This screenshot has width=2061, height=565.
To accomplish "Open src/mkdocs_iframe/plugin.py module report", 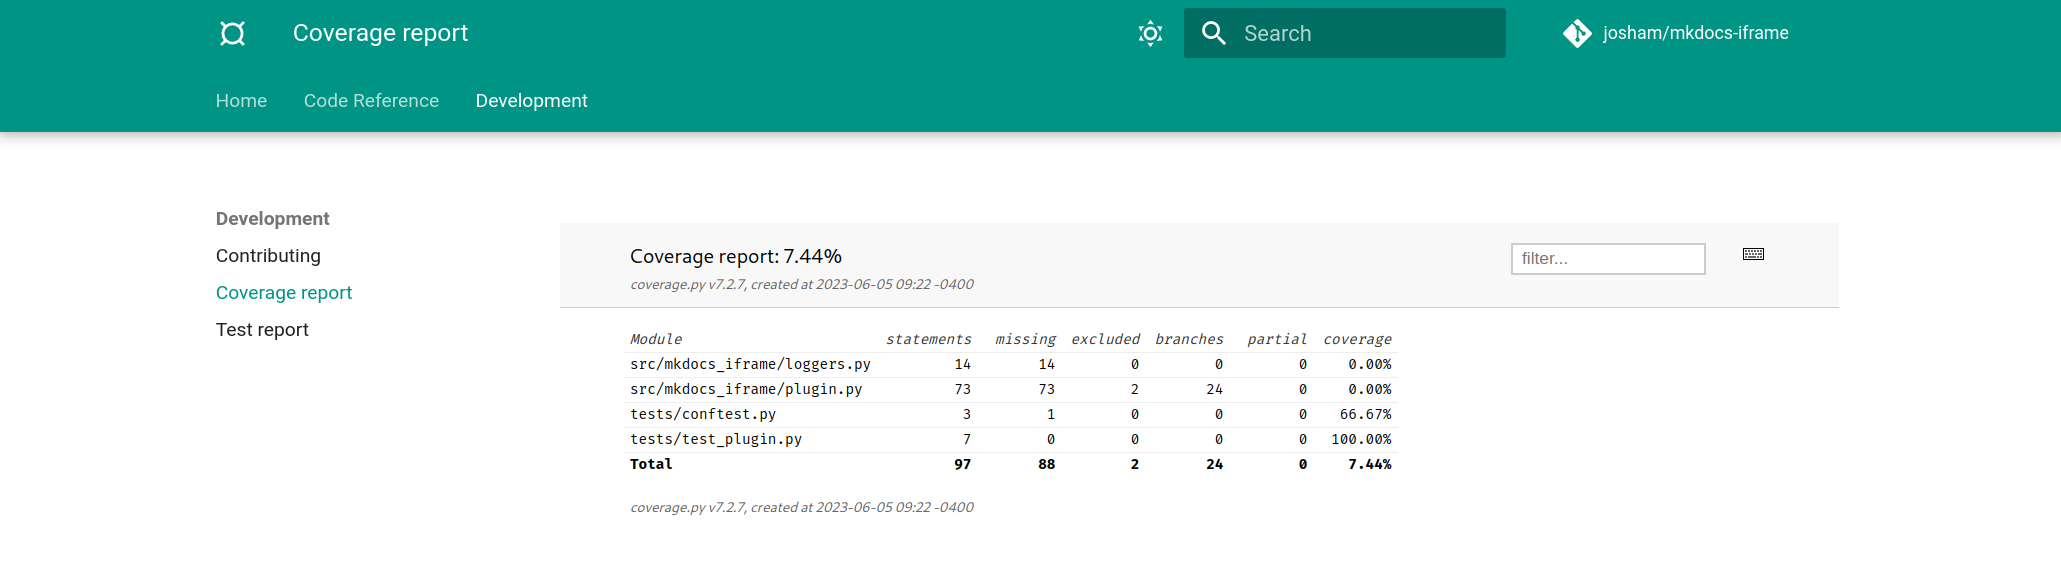I will 746,390.
